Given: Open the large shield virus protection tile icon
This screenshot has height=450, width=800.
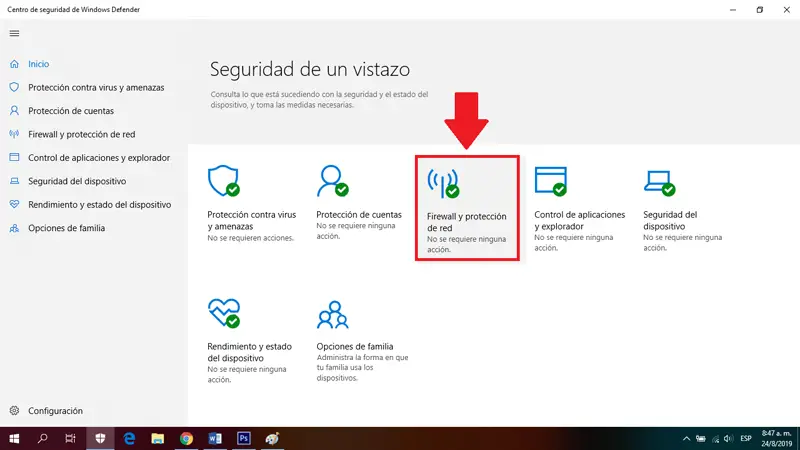Looking at the screenshot, I should coord(223,181).
